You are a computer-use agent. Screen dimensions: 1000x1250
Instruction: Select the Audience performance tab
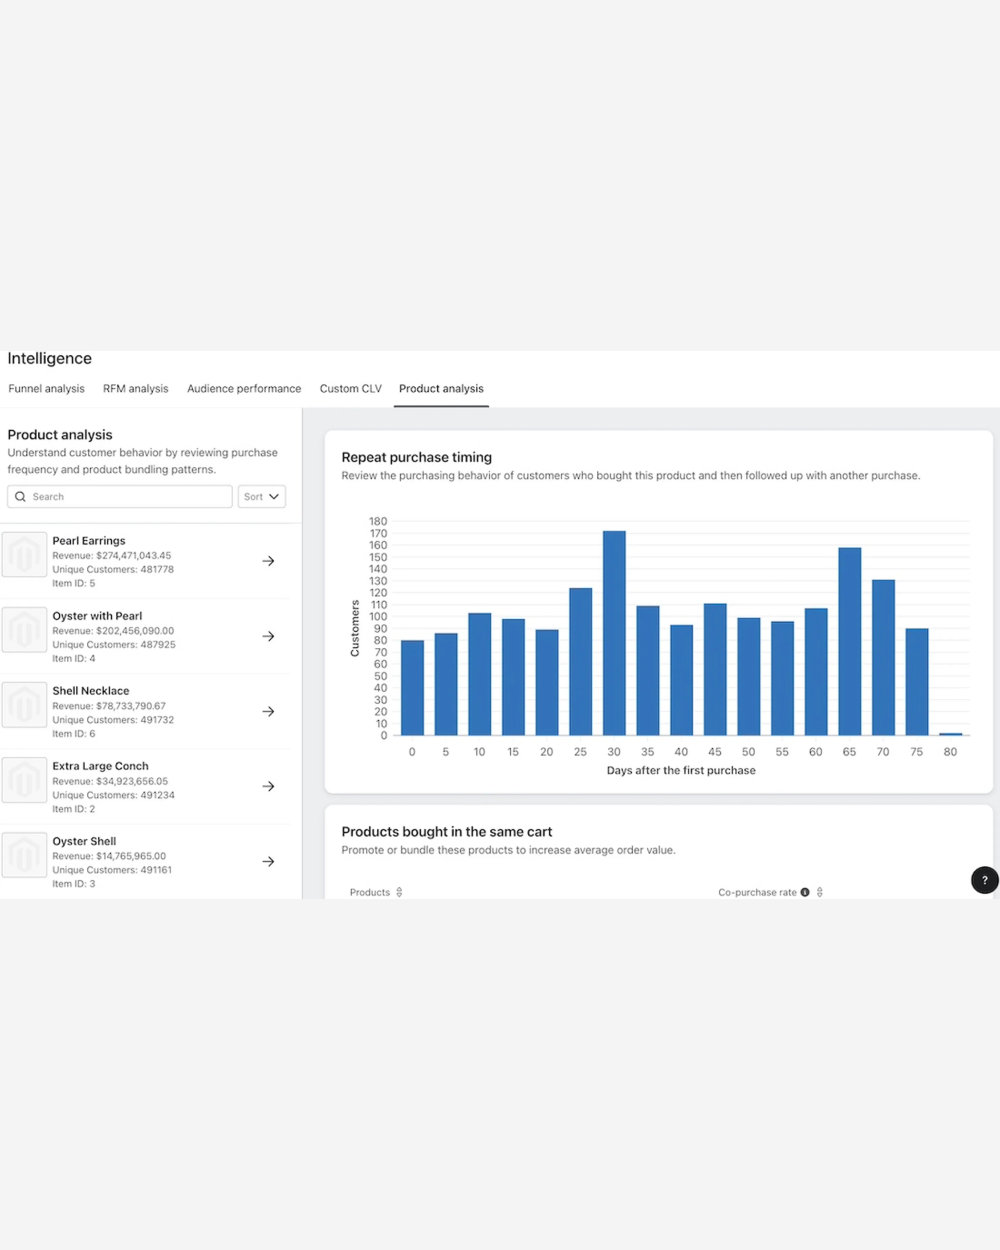point(244,388)
